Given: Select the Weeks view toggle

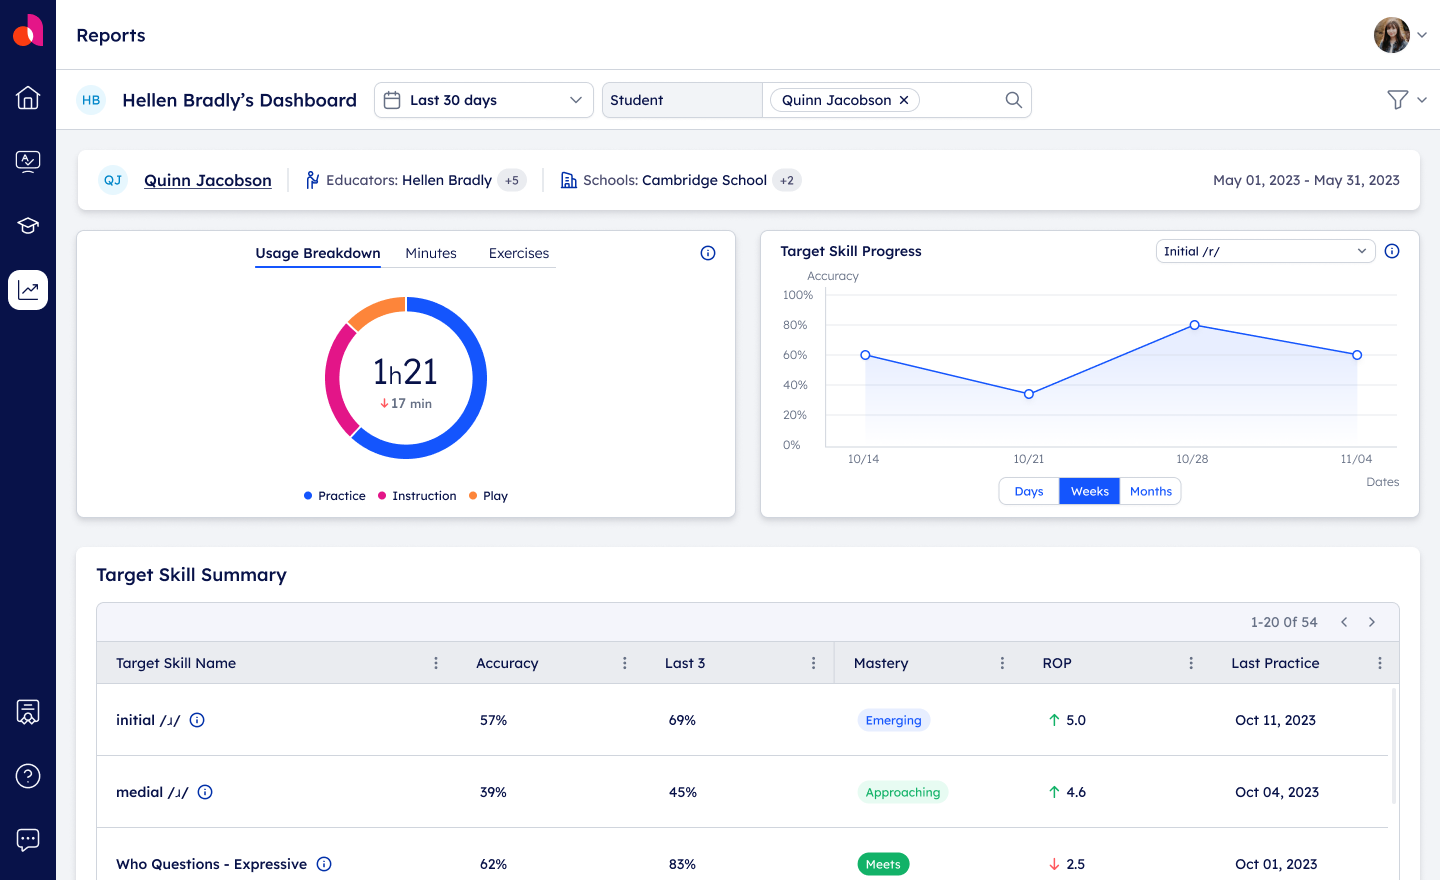Looking at the screenshot, I should click(x=1090, y=491).
